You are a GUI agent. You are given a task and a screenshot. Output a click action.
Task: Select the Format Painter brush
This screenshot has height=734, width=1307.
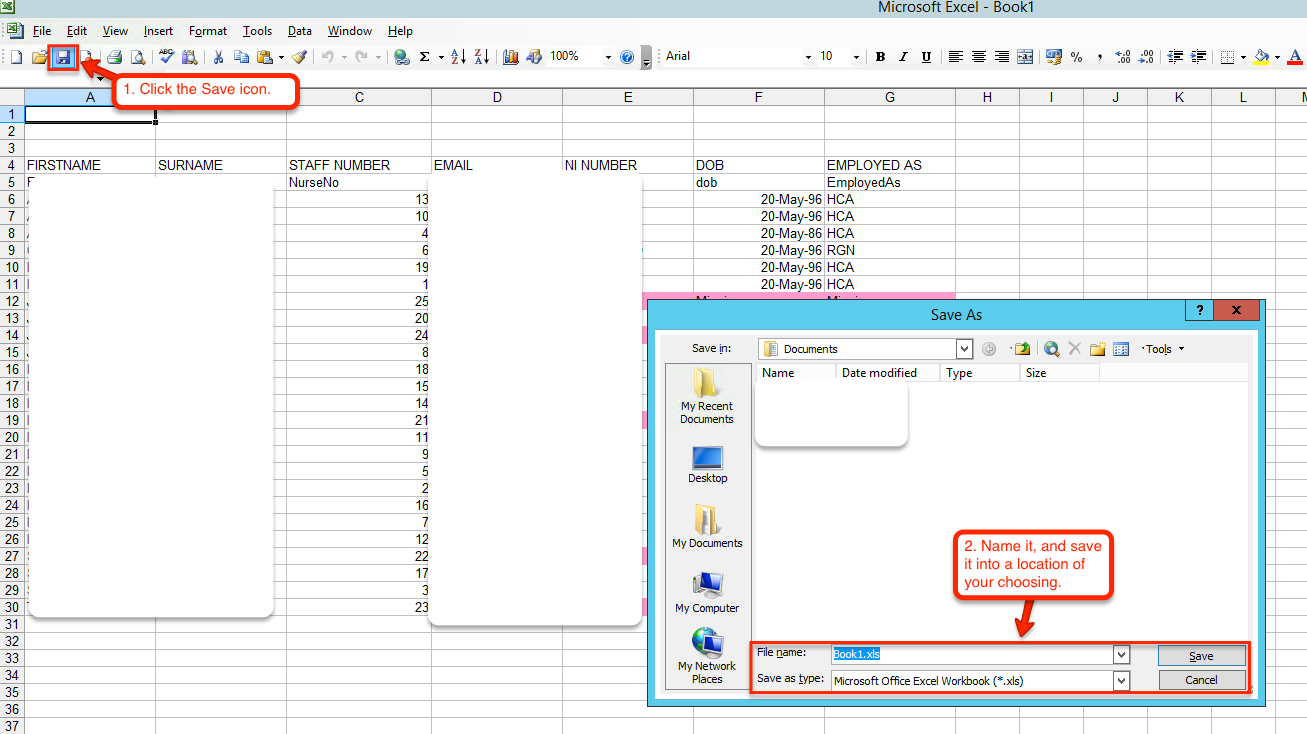click(298, 57)
